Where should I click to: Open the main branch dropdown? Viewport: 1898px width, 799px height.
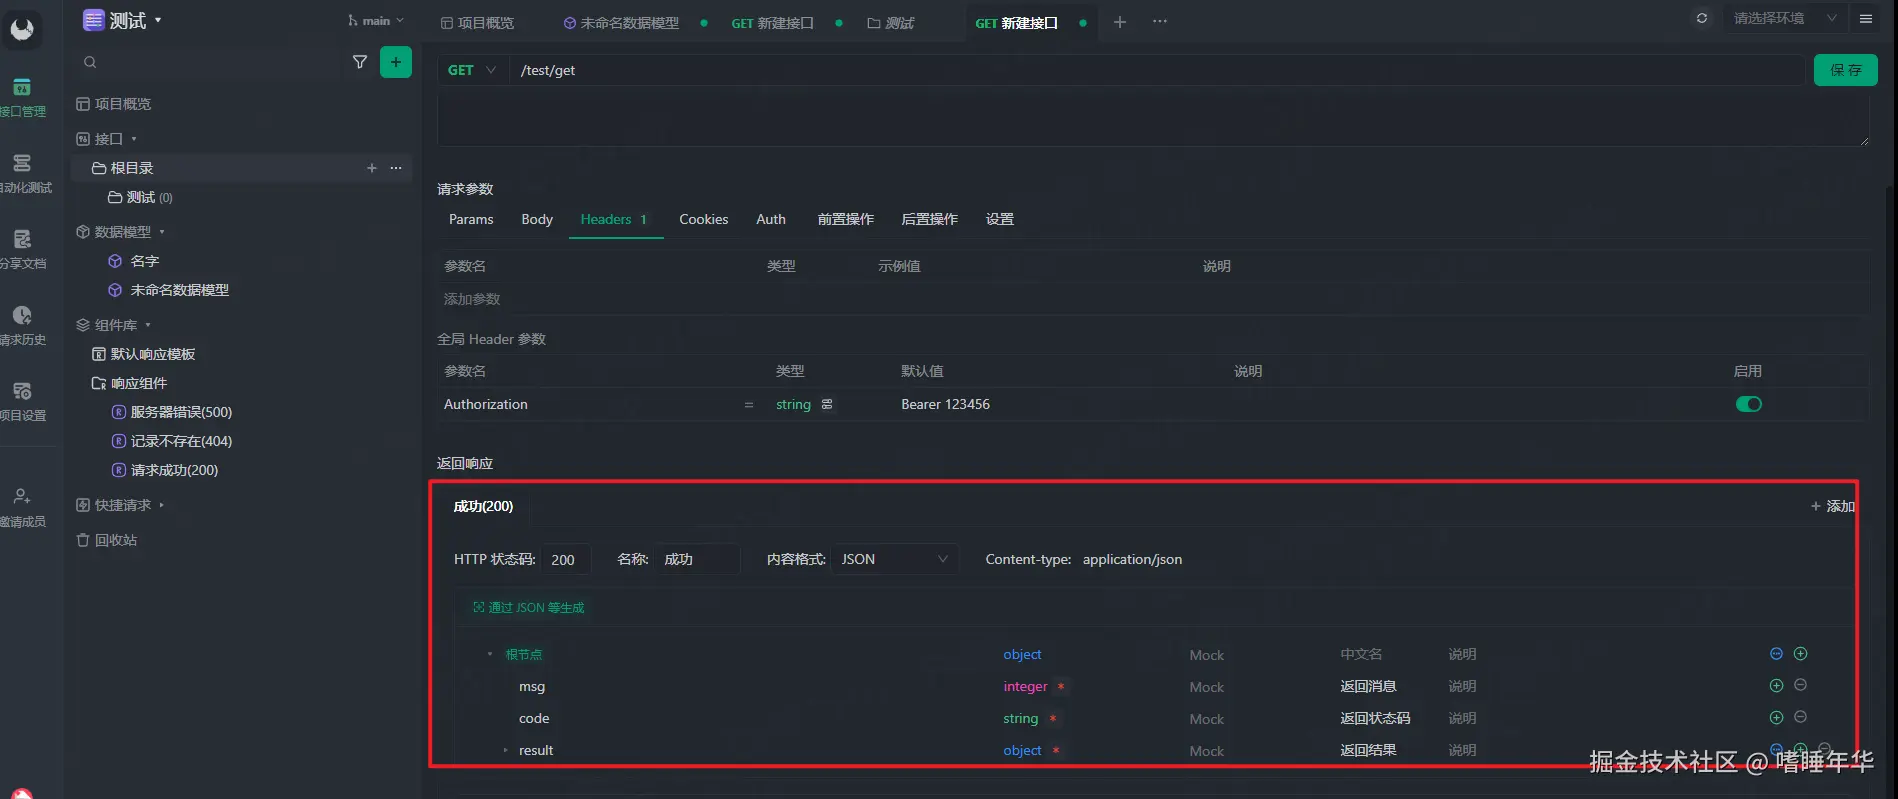click(376, 20)
